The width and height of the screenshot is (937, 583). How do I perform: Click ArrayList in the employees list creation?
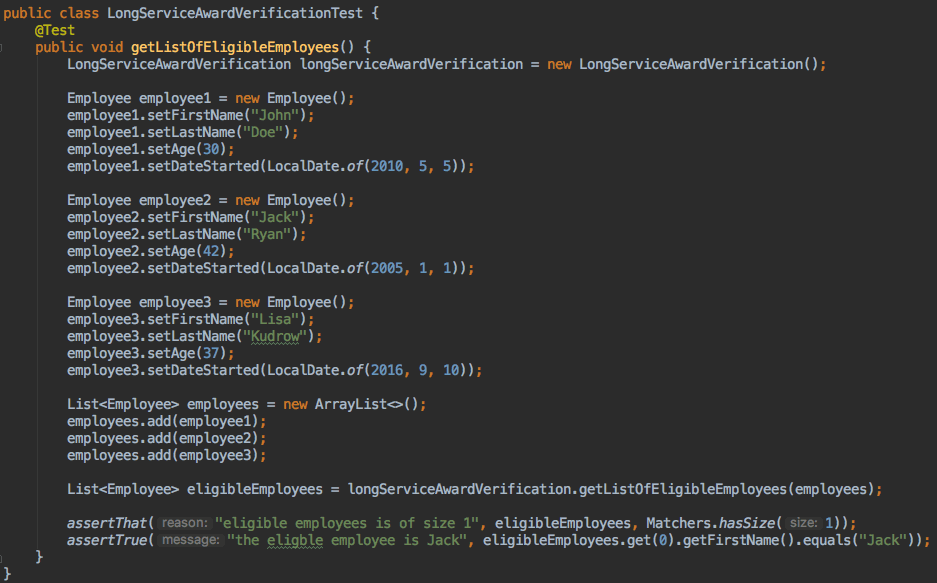(x=351, y=404)
